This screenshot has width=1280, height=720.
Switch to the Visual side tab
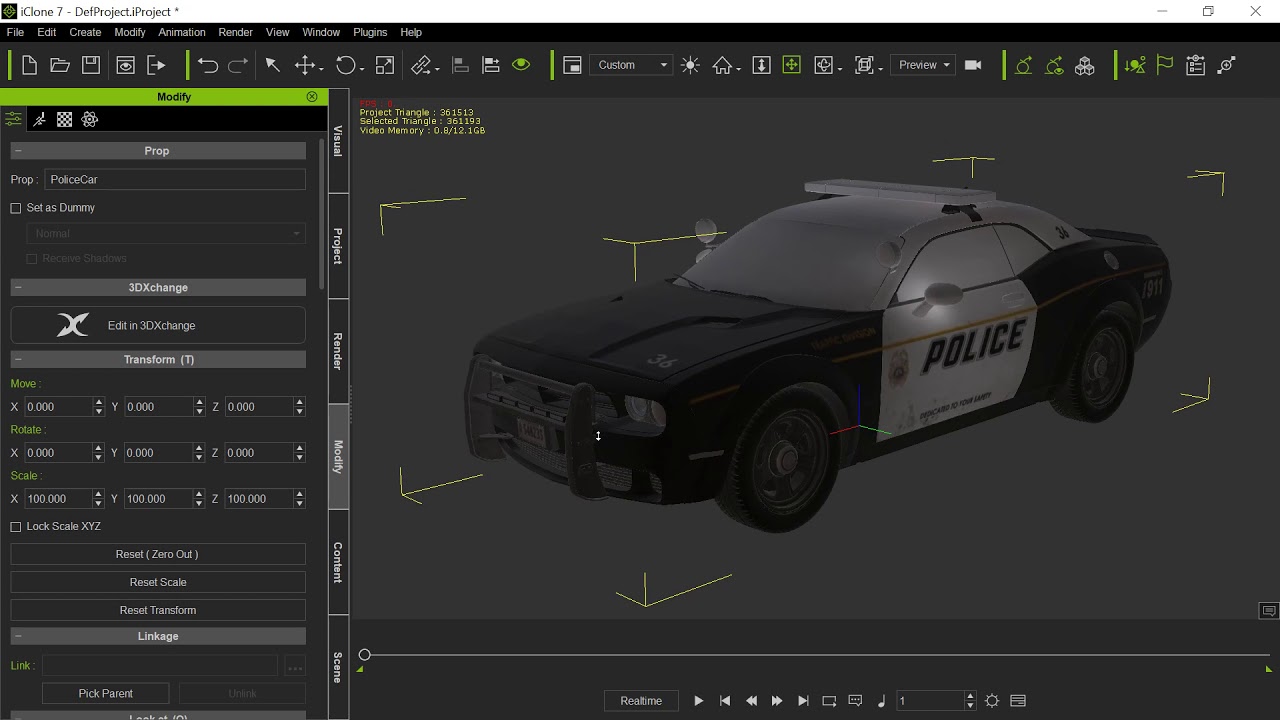pyautogui.click(x=338, y=141)
